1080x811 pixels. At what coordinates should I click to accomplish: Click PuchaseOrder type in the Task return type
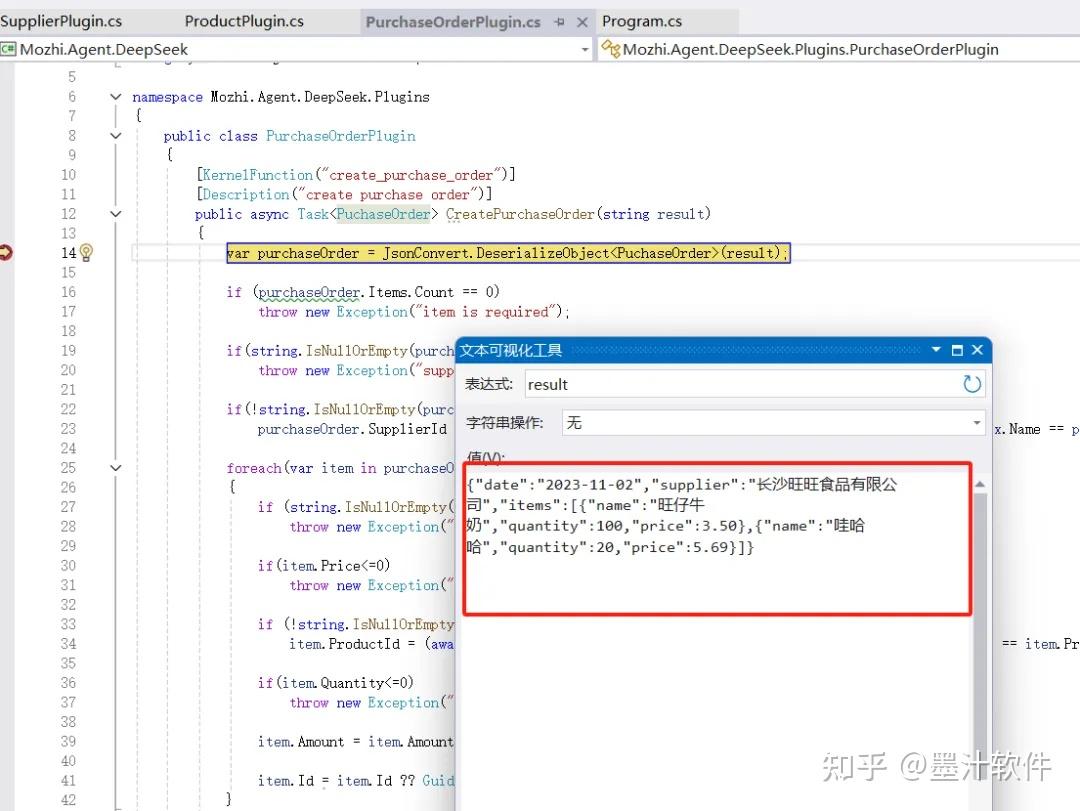(x=383, y=214)
